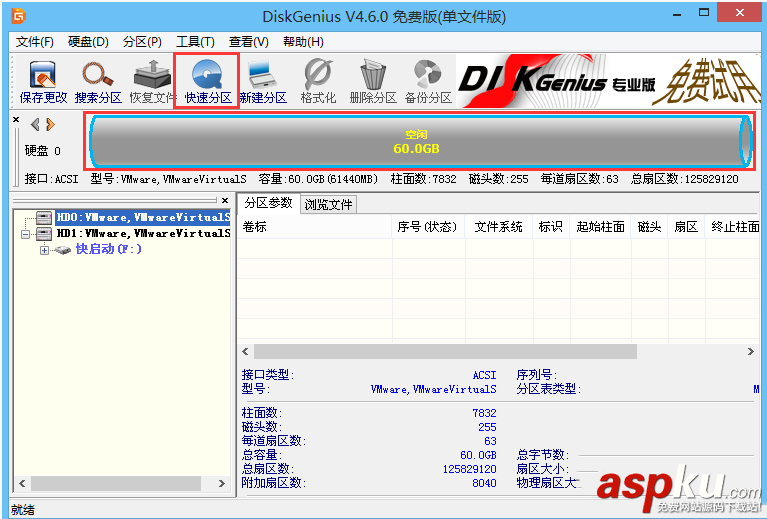
Task: Close the disk tree panel
Action: coord(225,201)
